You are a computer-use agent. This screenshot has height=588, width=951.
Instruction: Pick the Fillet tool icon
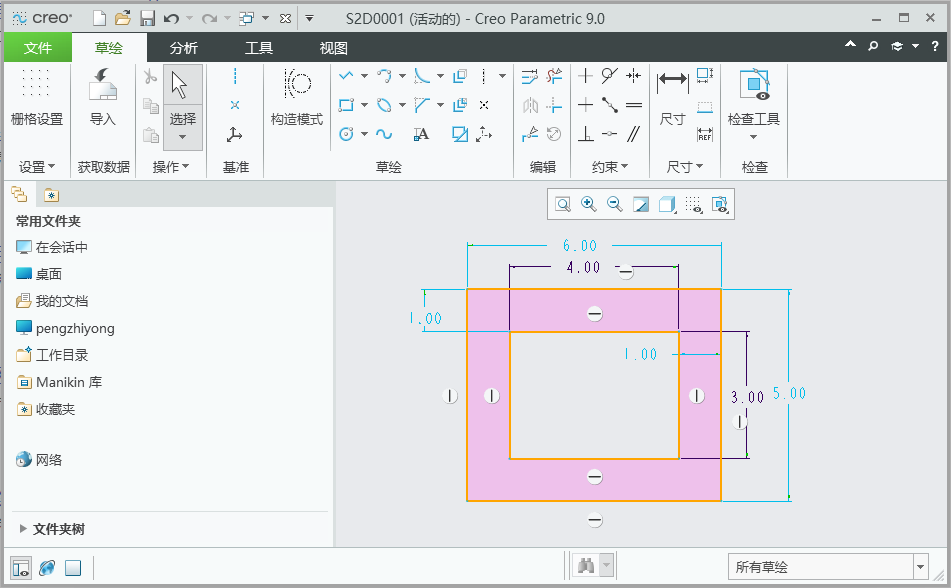coord(422,76)
